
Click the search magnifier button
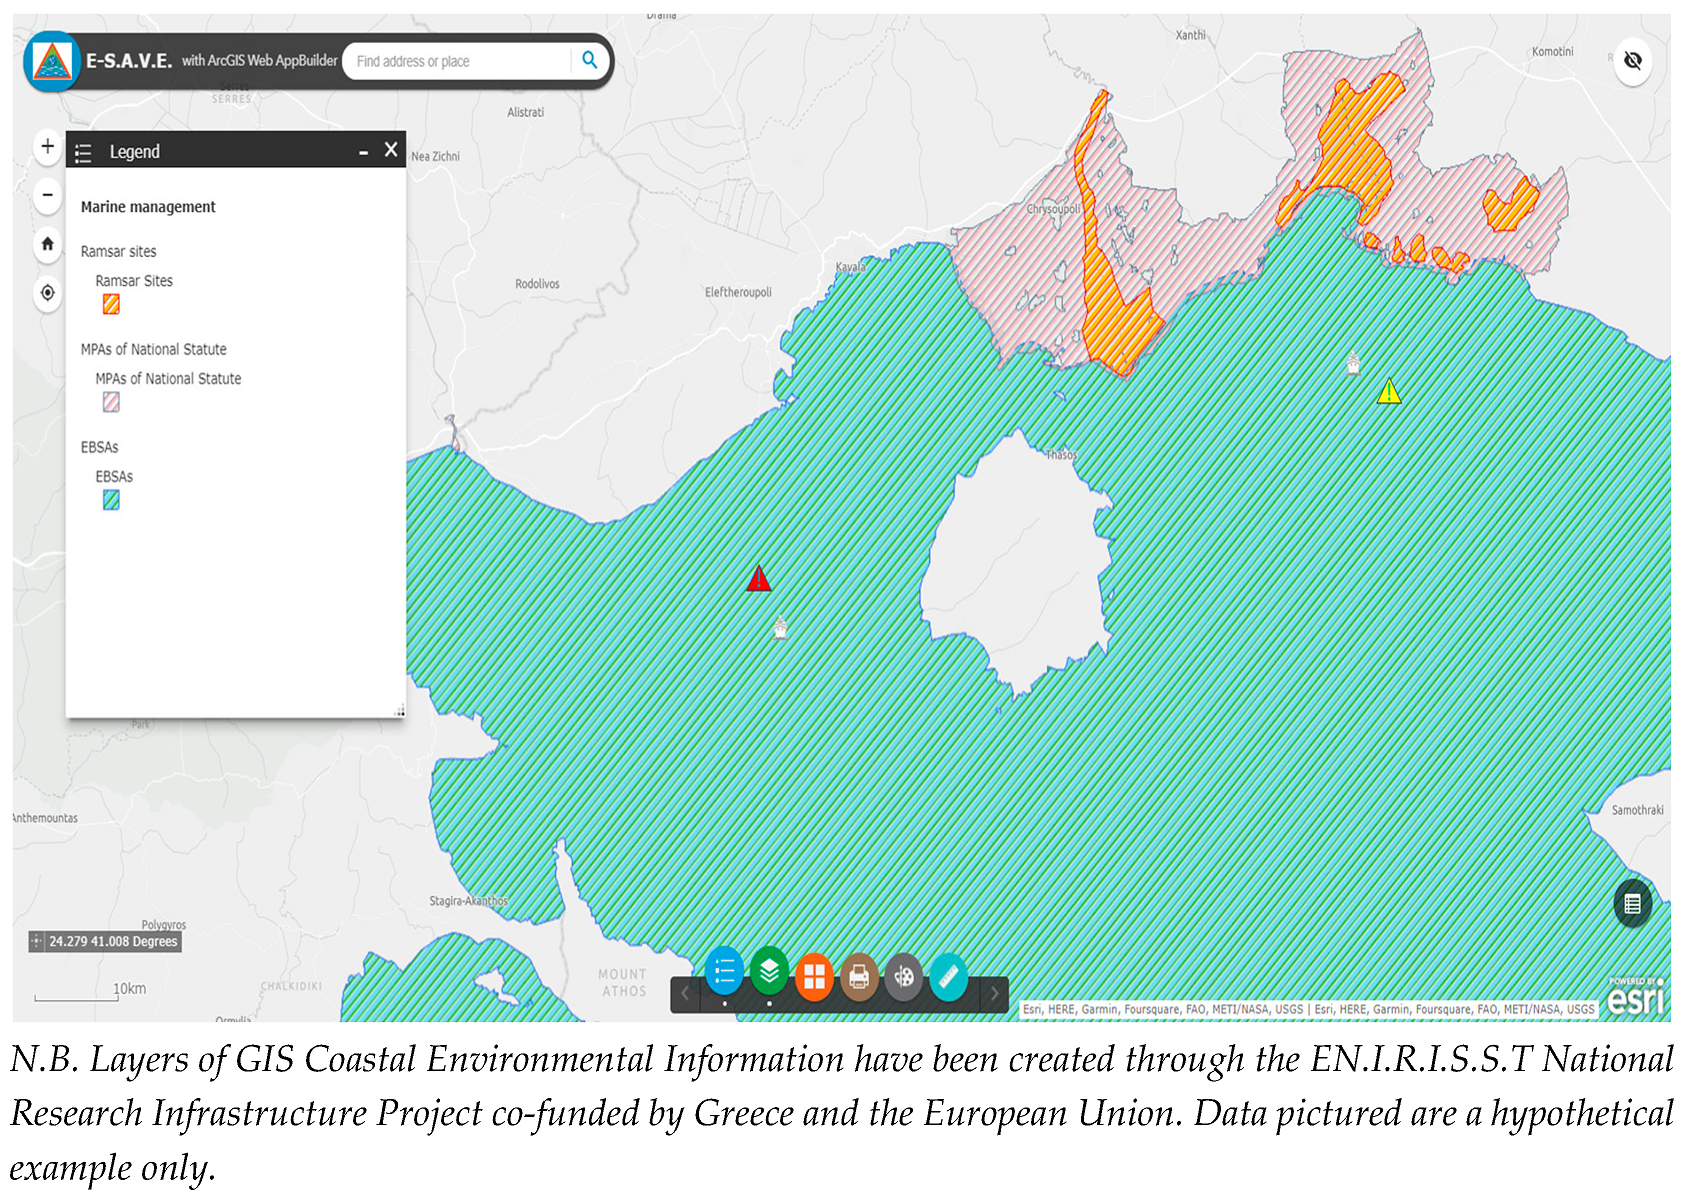pos(590,61)
